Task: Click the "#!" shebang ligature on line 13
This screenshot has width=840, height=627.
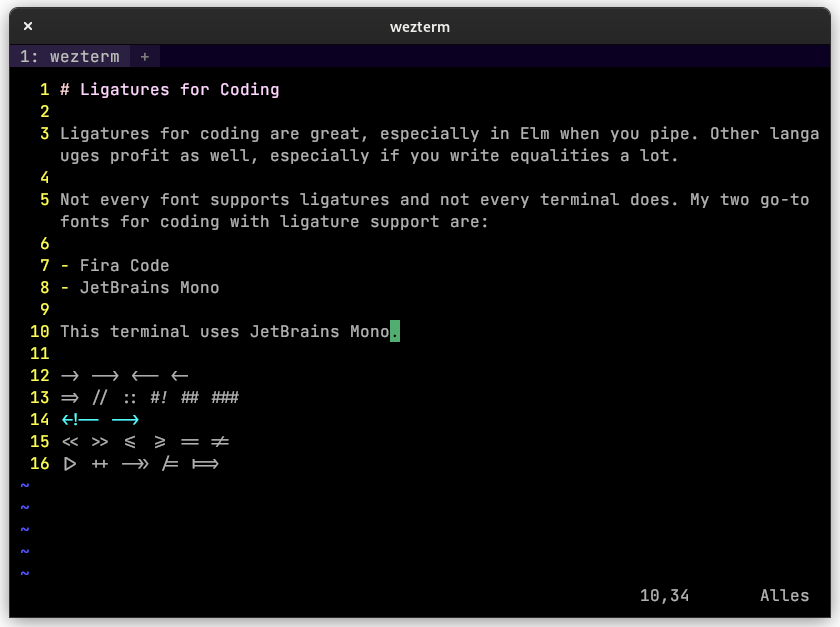Action: pos(159,398)
